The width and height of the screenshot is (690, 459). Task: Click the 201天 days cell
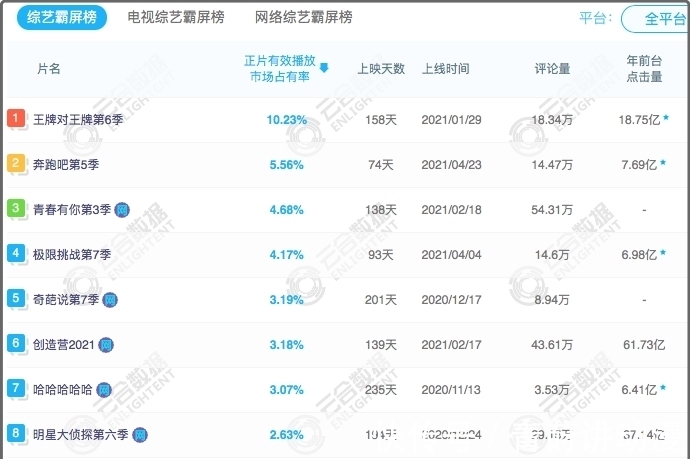coord(381,300)
